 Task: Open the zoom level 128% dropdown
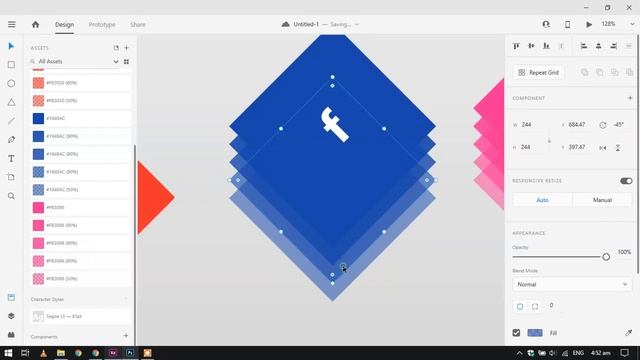pos(632,24)
